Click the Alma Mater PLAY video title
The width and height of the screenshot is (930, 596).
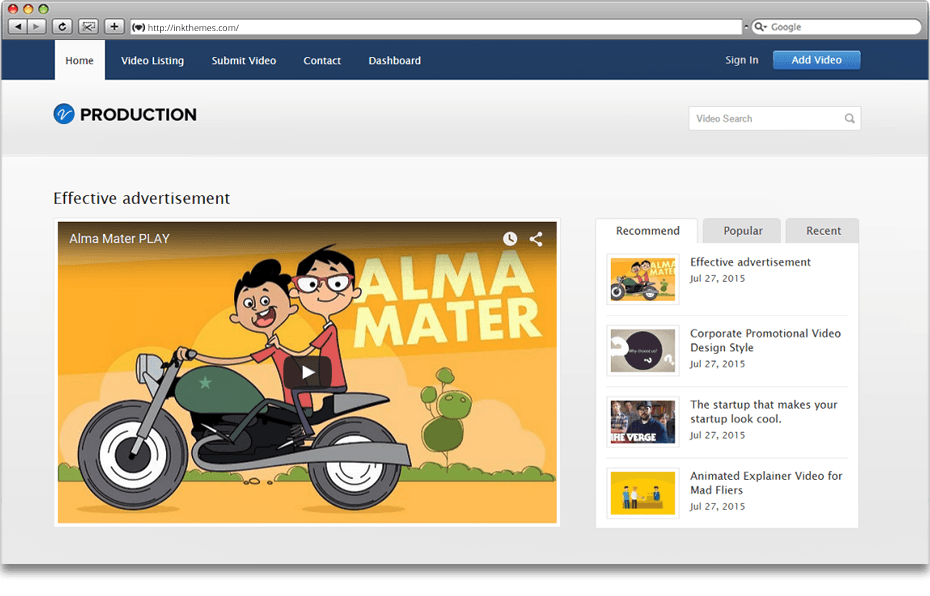(119, 238)
